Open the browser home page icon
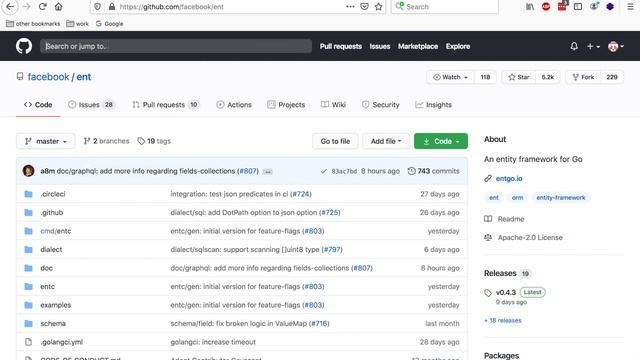 click(59, 7)
